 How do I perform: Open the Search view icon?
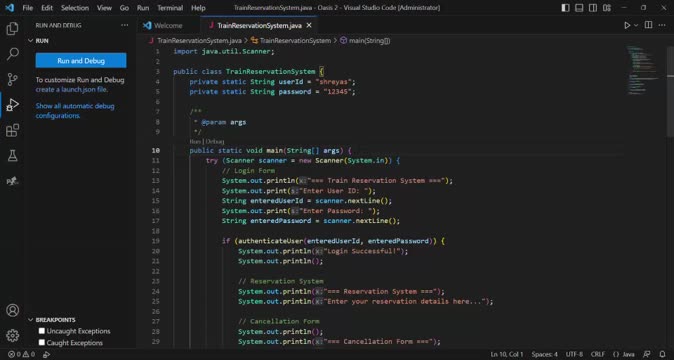click(x=12, y=54)
